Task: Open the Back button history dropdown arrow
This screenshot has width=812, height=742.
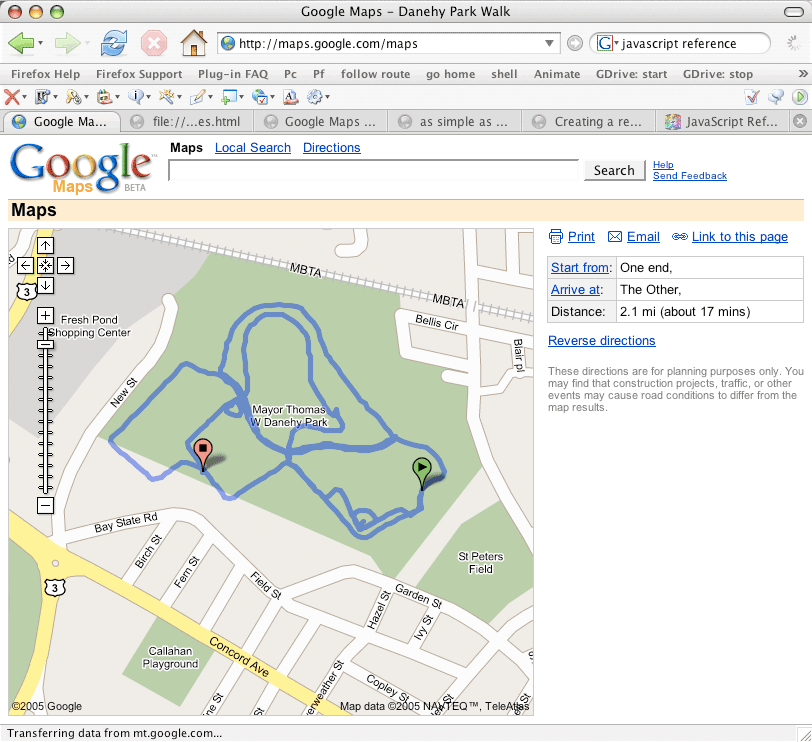Action: [40, 43]
